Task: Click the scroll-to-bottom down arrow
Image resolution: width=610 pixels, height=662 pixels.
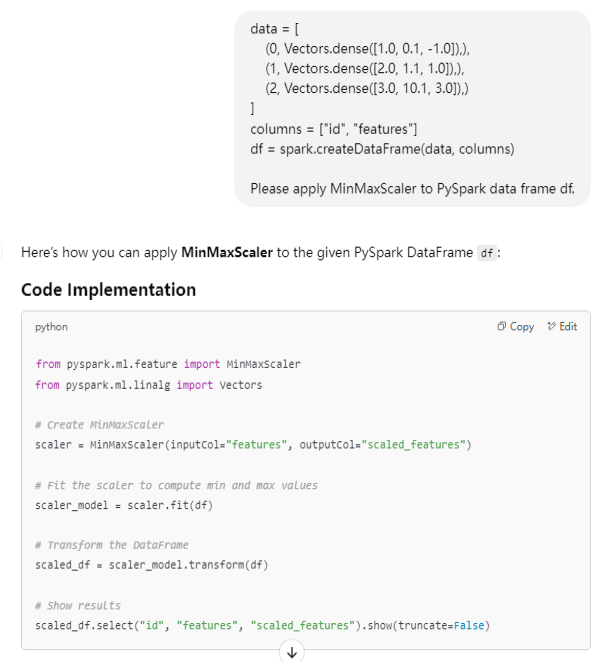Action: [x=292, y=652]
